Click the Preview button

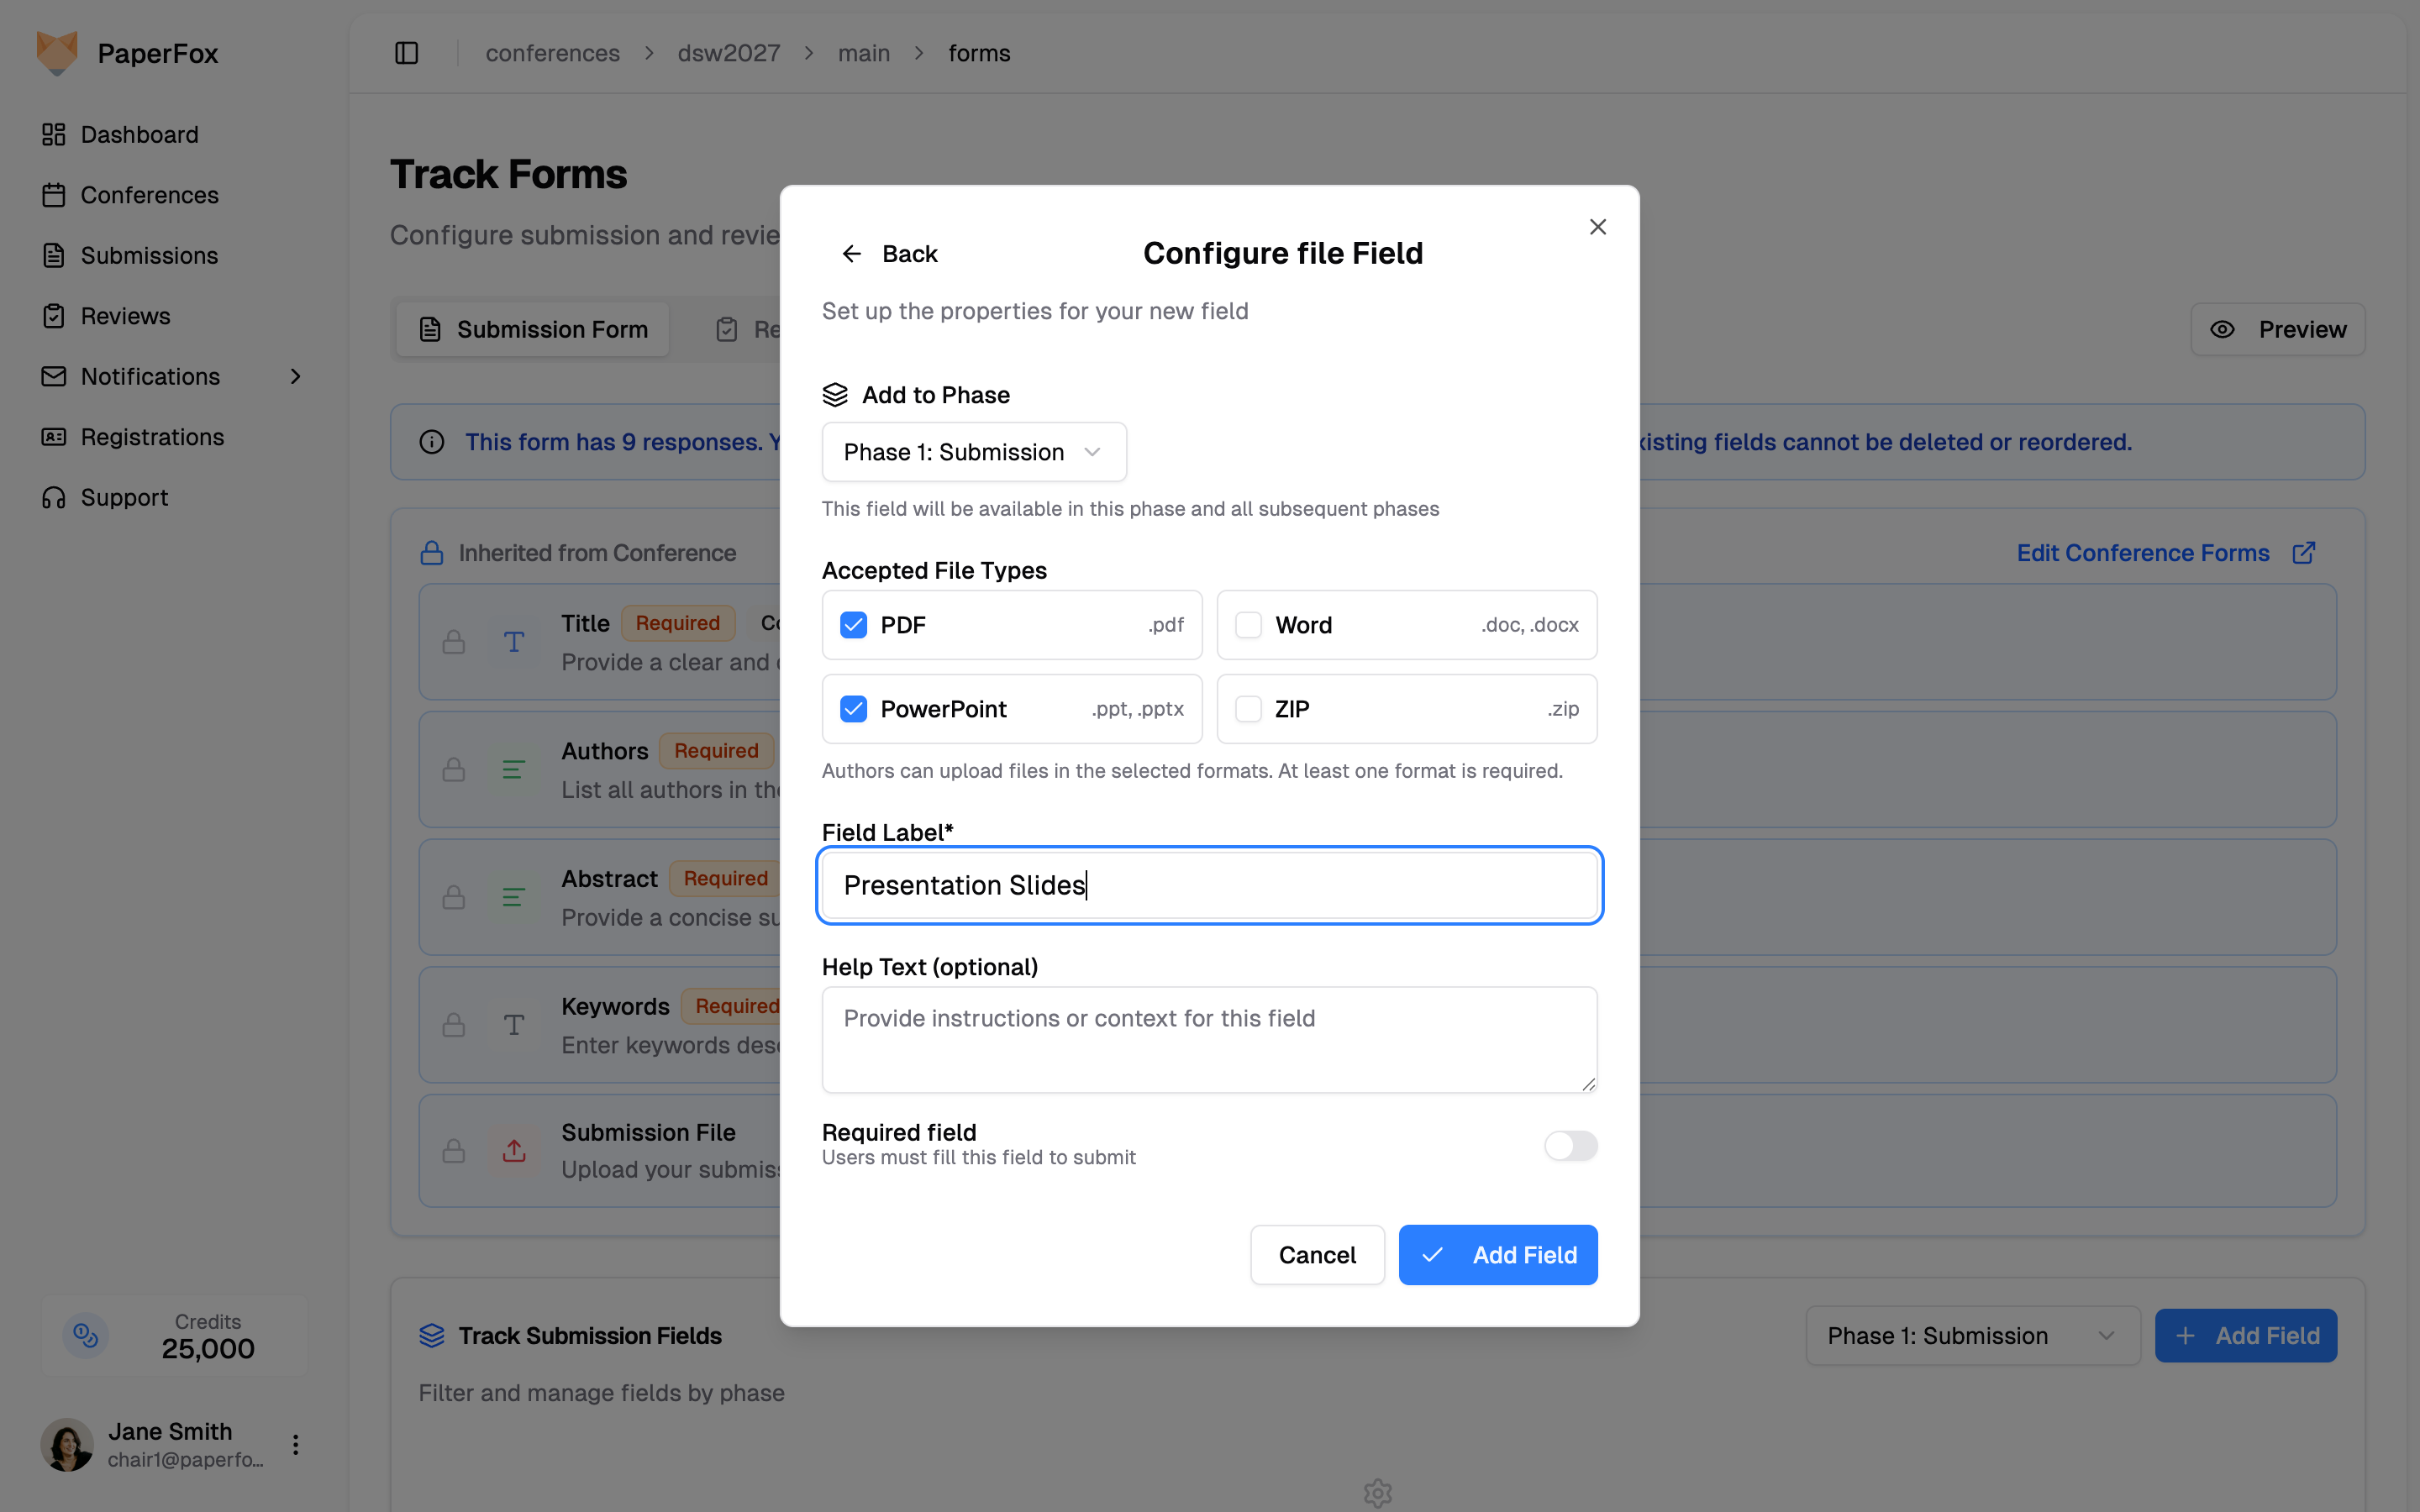2278,329
